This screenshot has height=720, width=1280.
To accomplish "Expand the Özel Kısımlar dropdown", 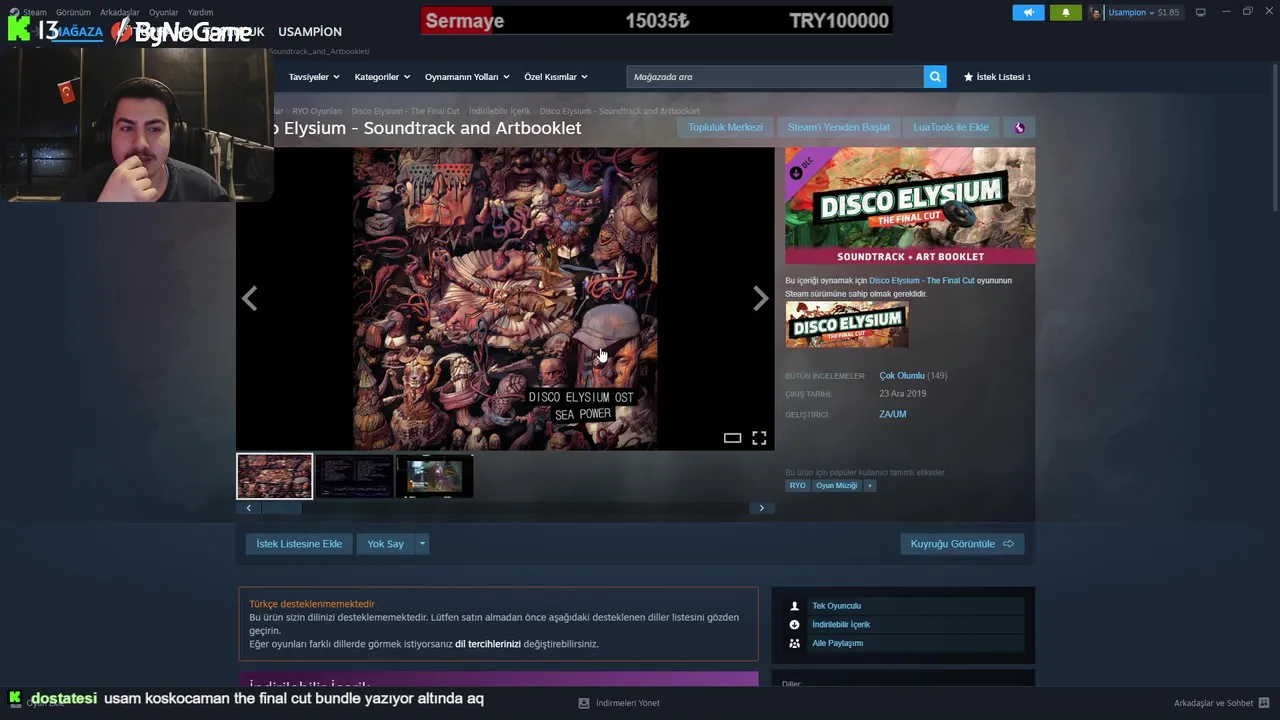I will coord(556,77).
